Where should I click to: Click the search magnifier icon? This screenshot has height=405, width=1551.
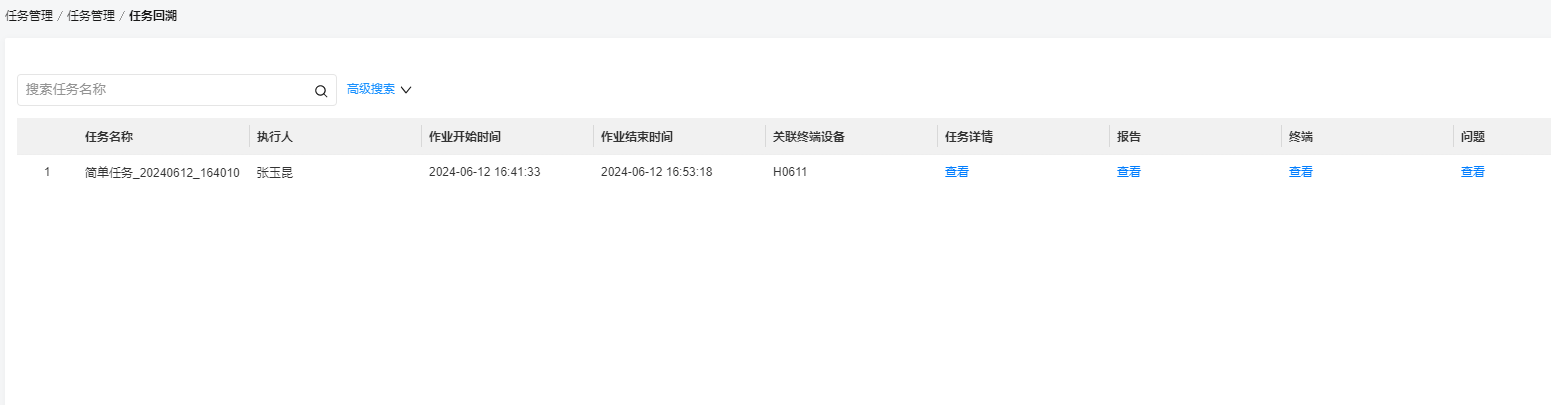[x=321, y=90]
